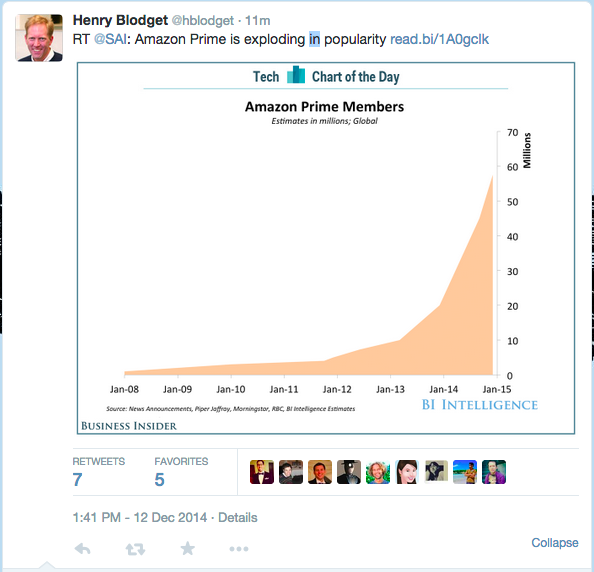Visit the @SAI mention
594x572 pixels.
click(110, 39)
